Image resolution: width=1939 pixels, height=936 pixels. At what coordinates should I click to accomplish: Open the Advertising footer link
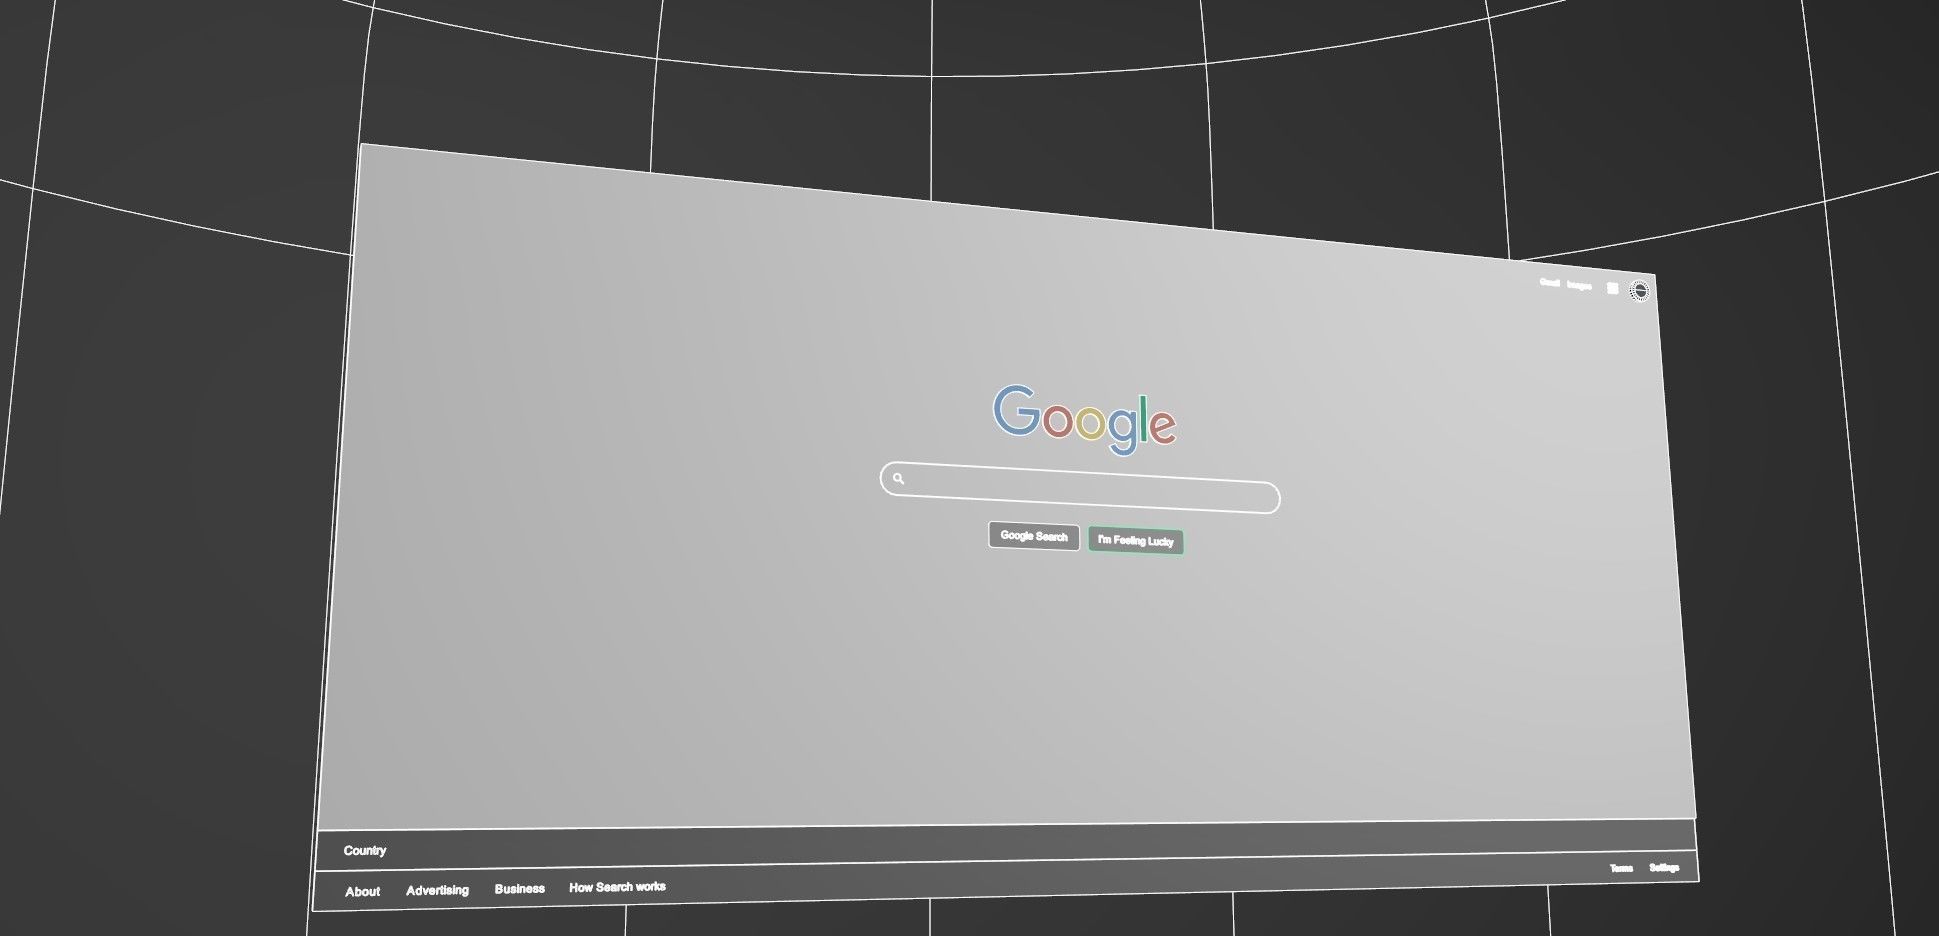click(x=437, y=890)
